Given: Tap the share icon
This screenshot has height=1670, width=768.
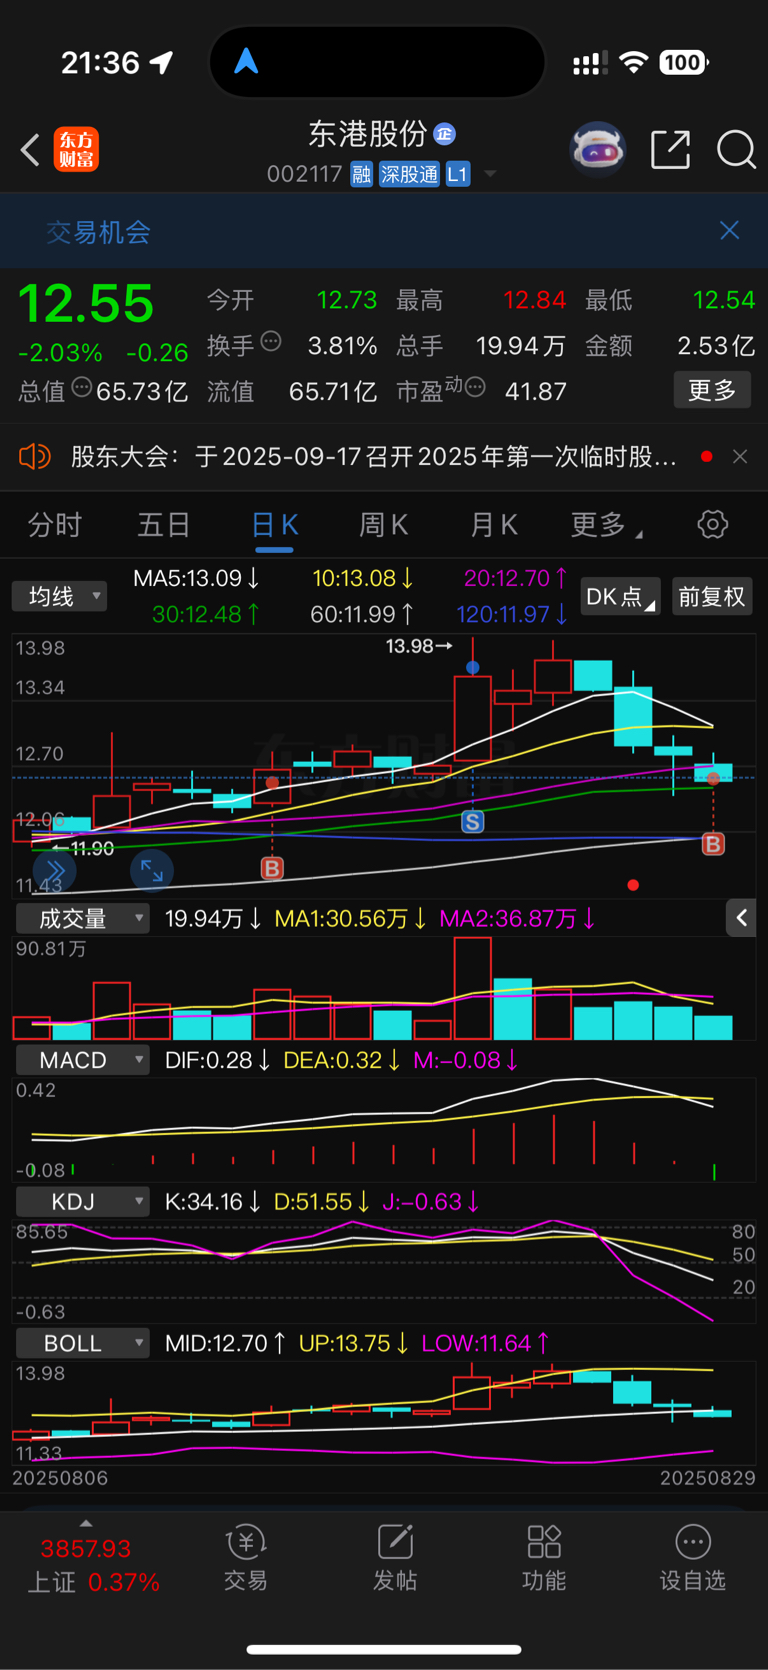Looking at the screenshot, I should tap(670, 150).
